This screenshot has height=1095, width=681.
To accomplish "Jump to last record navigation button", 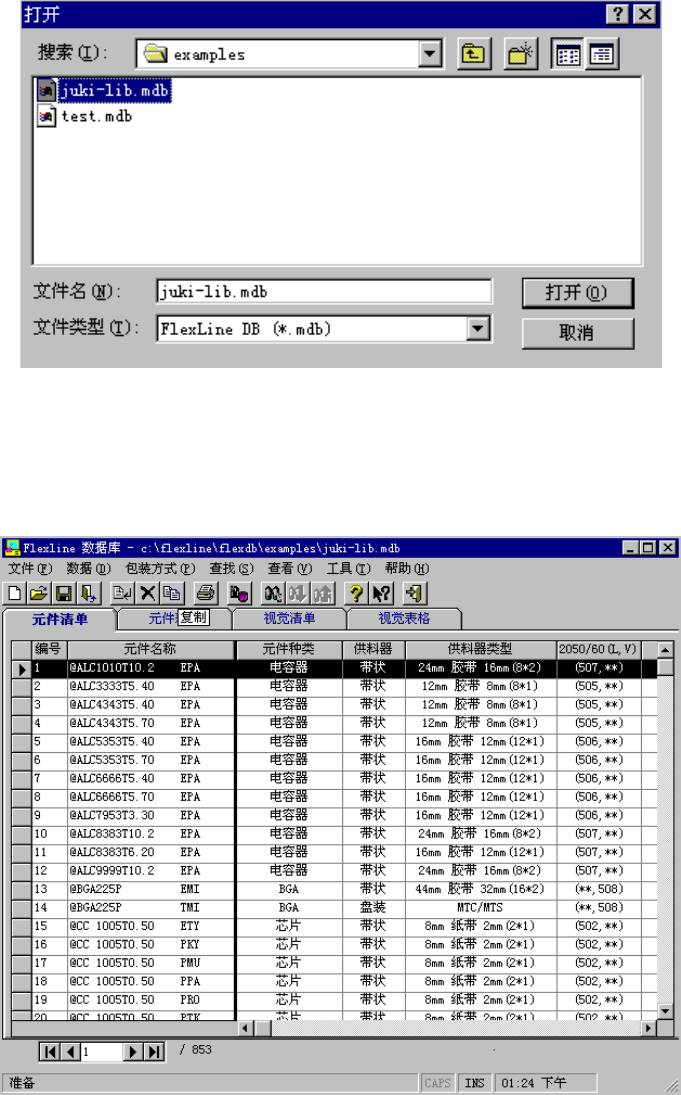I will point(154,1051).
